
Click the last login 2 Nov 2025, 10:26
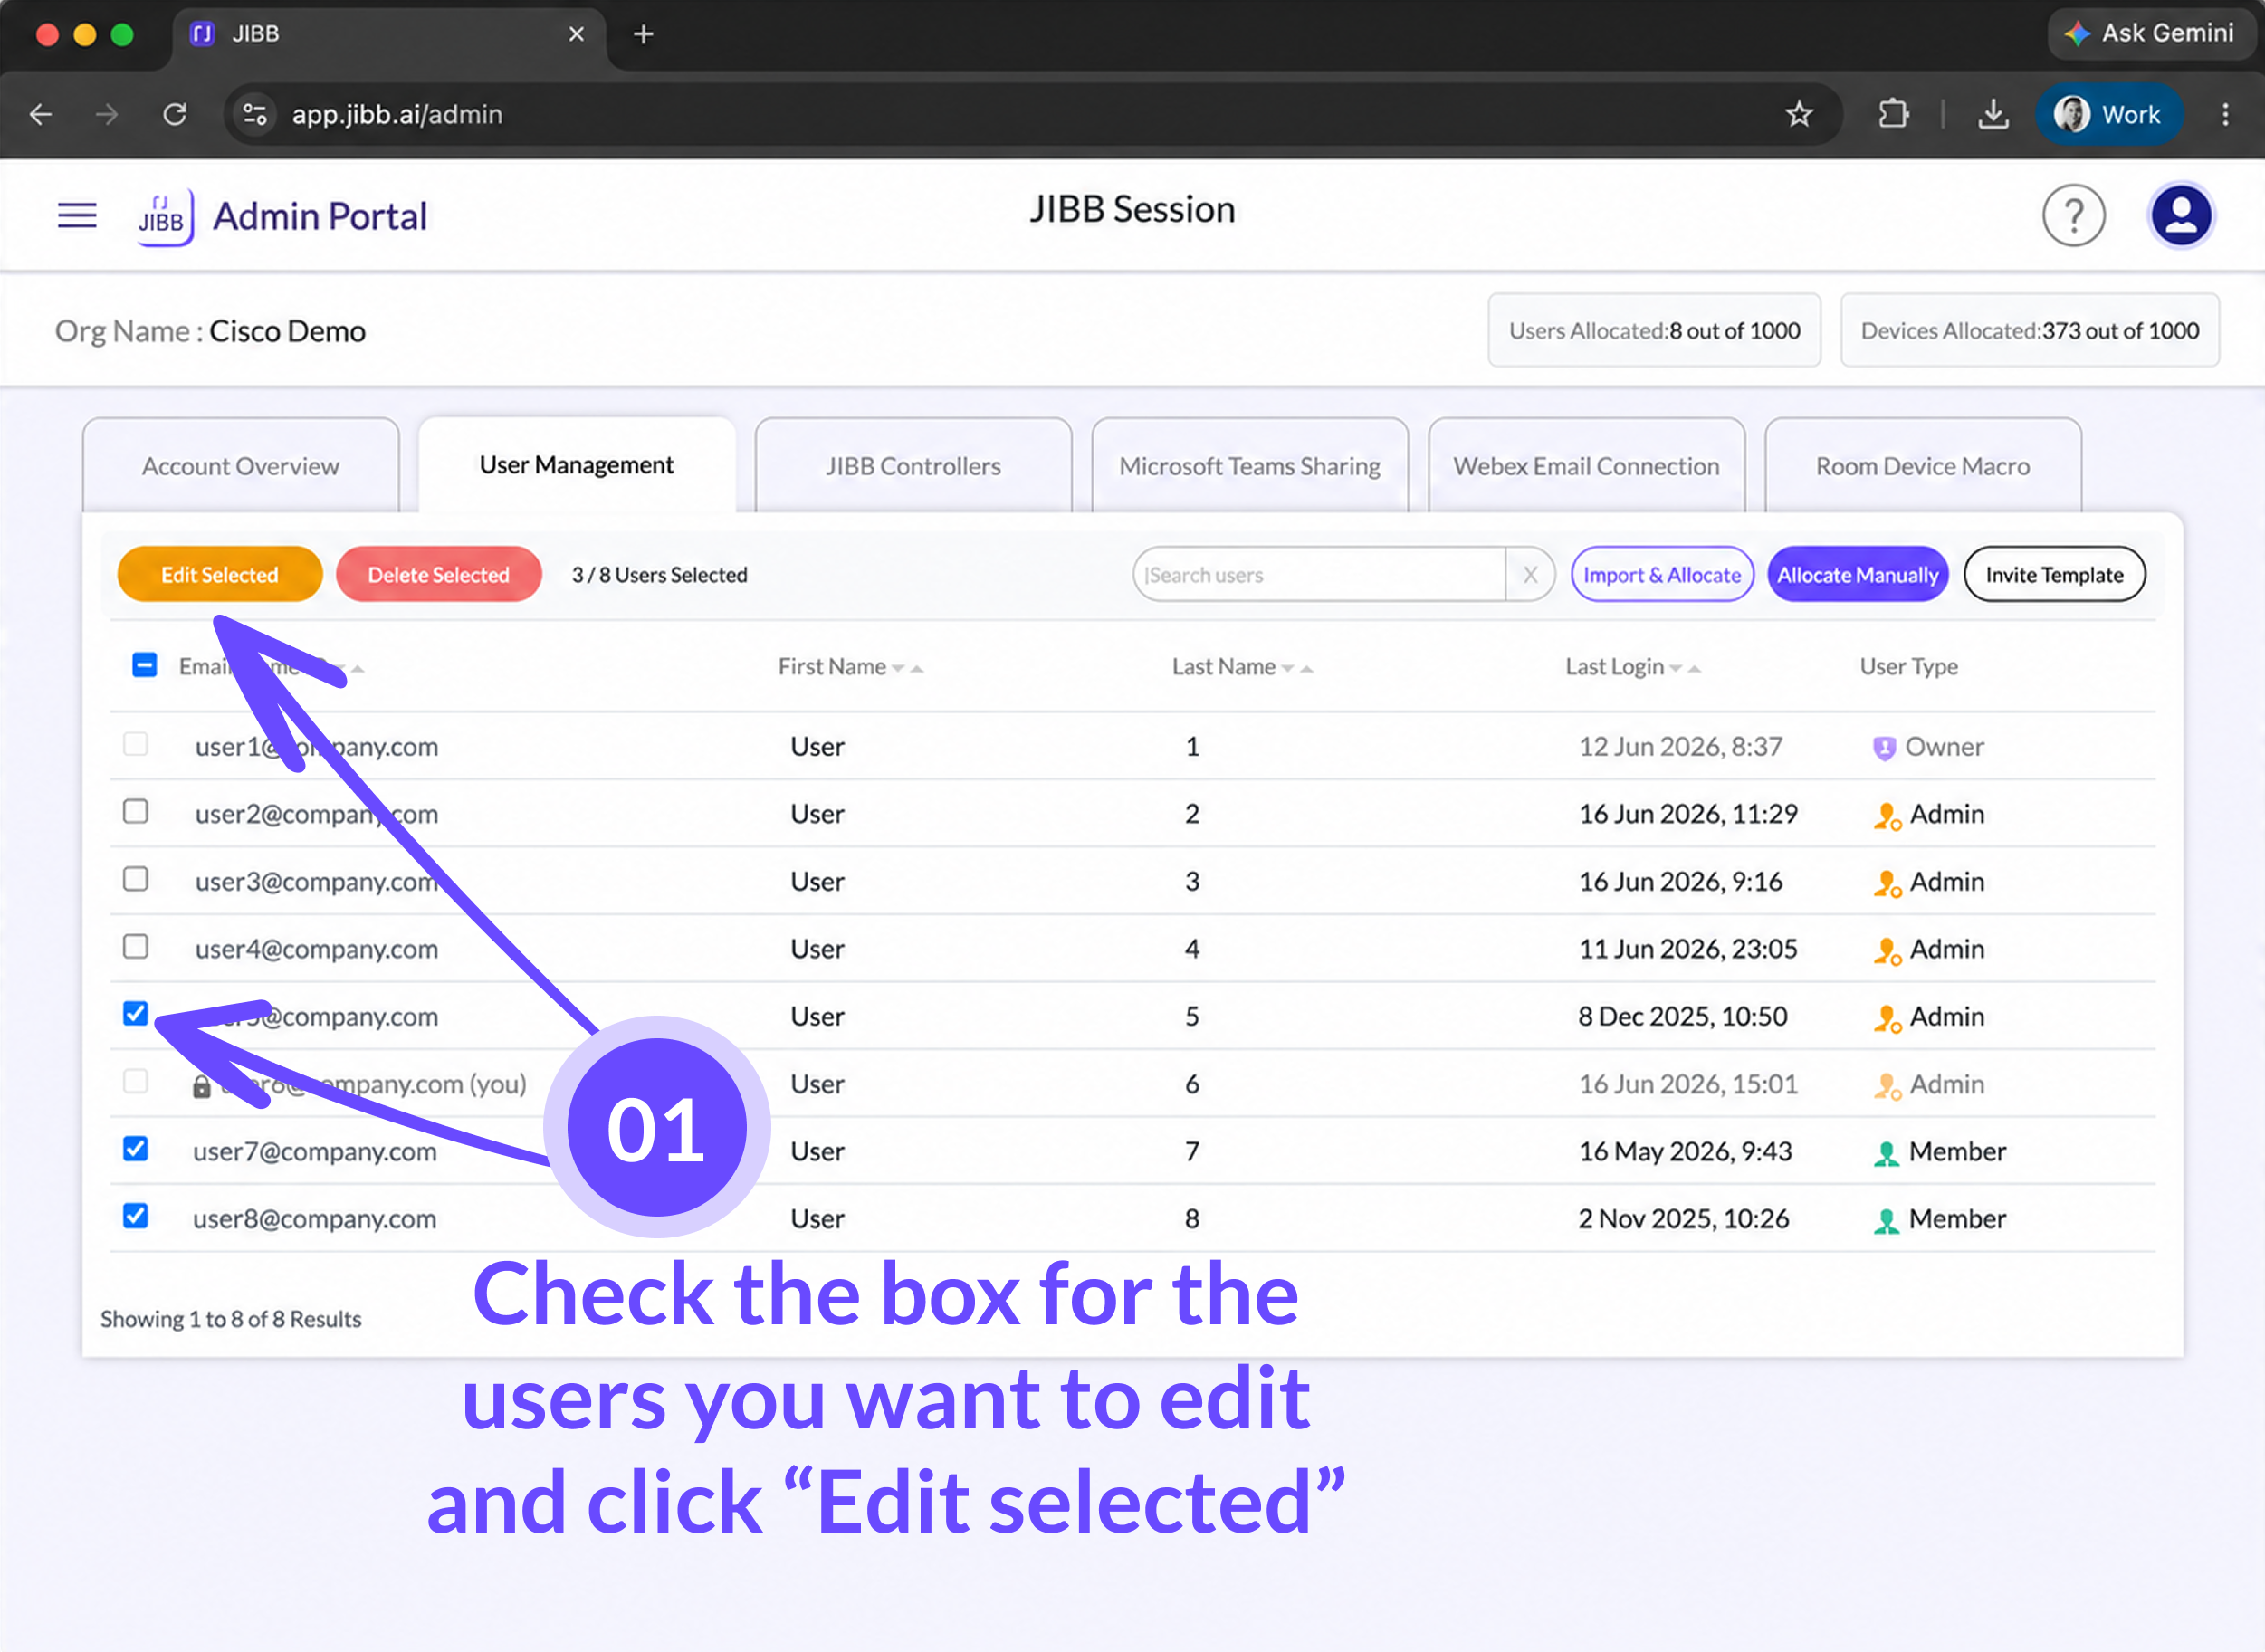[x=1684, y=1219]
